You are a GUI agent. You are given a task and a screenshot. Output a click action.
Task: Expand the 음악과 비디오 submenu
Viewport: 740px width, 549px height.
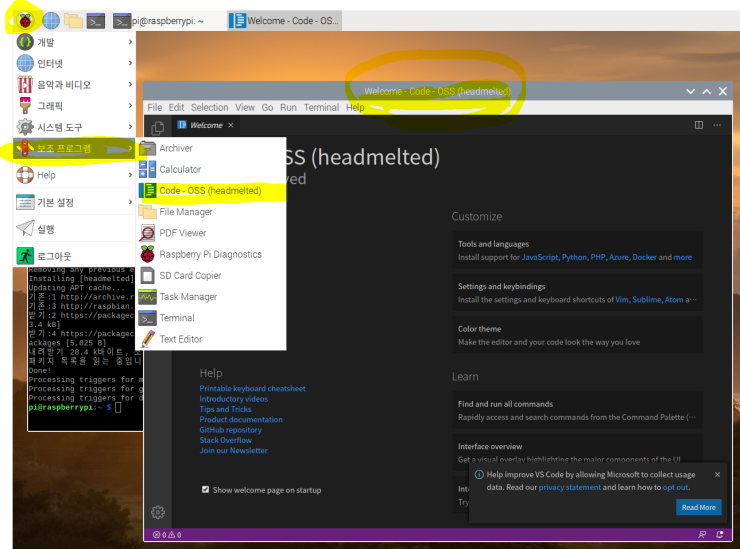point(75,84)
